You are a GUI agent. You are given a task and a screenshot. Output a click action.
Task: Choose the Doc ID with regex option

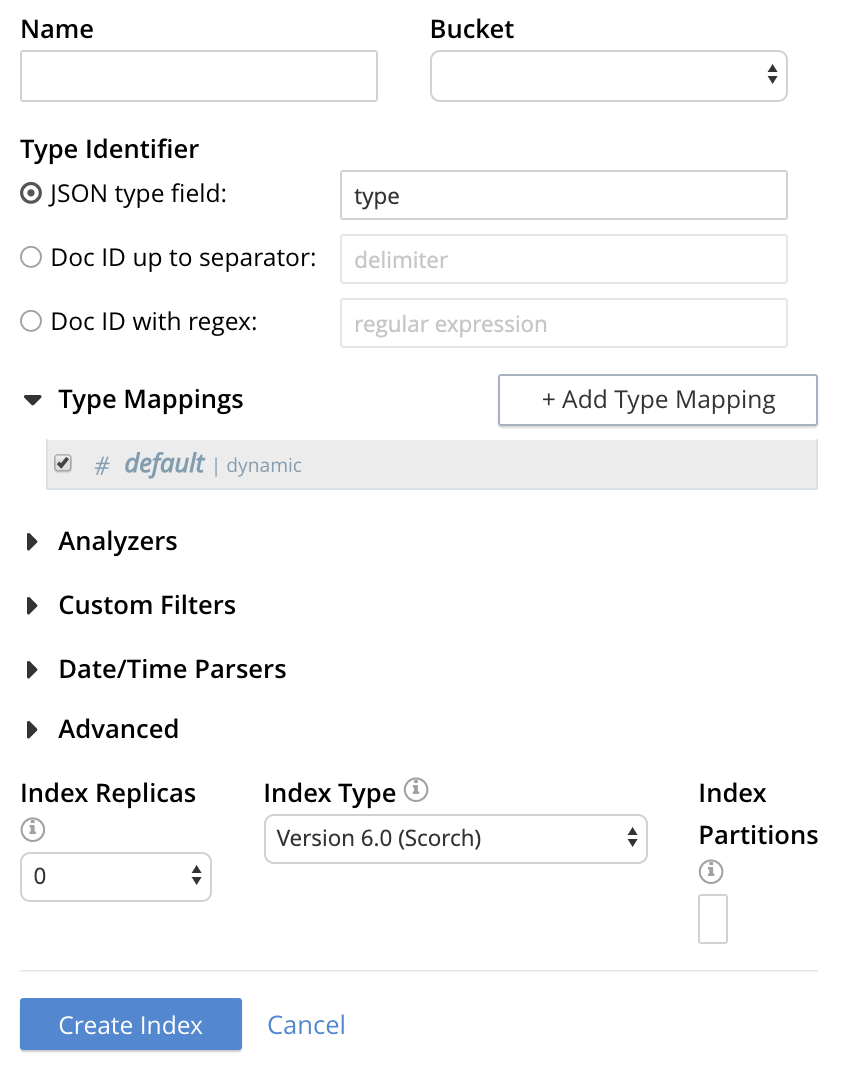pos(32,322)
